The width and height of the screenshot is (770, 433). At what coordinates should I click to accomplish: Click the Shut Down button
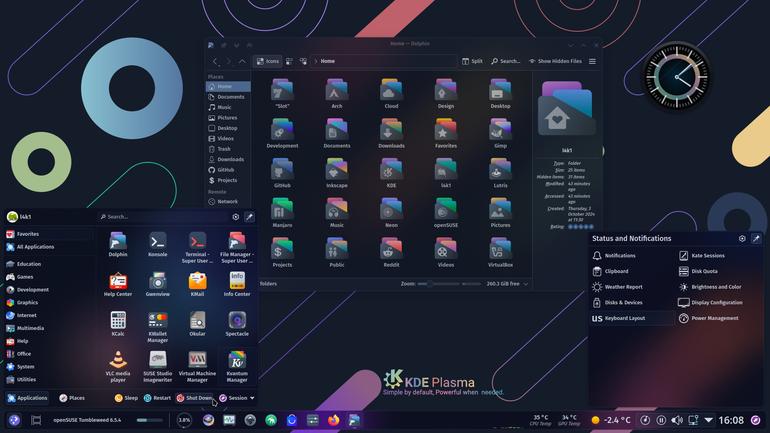coord(194,398)
